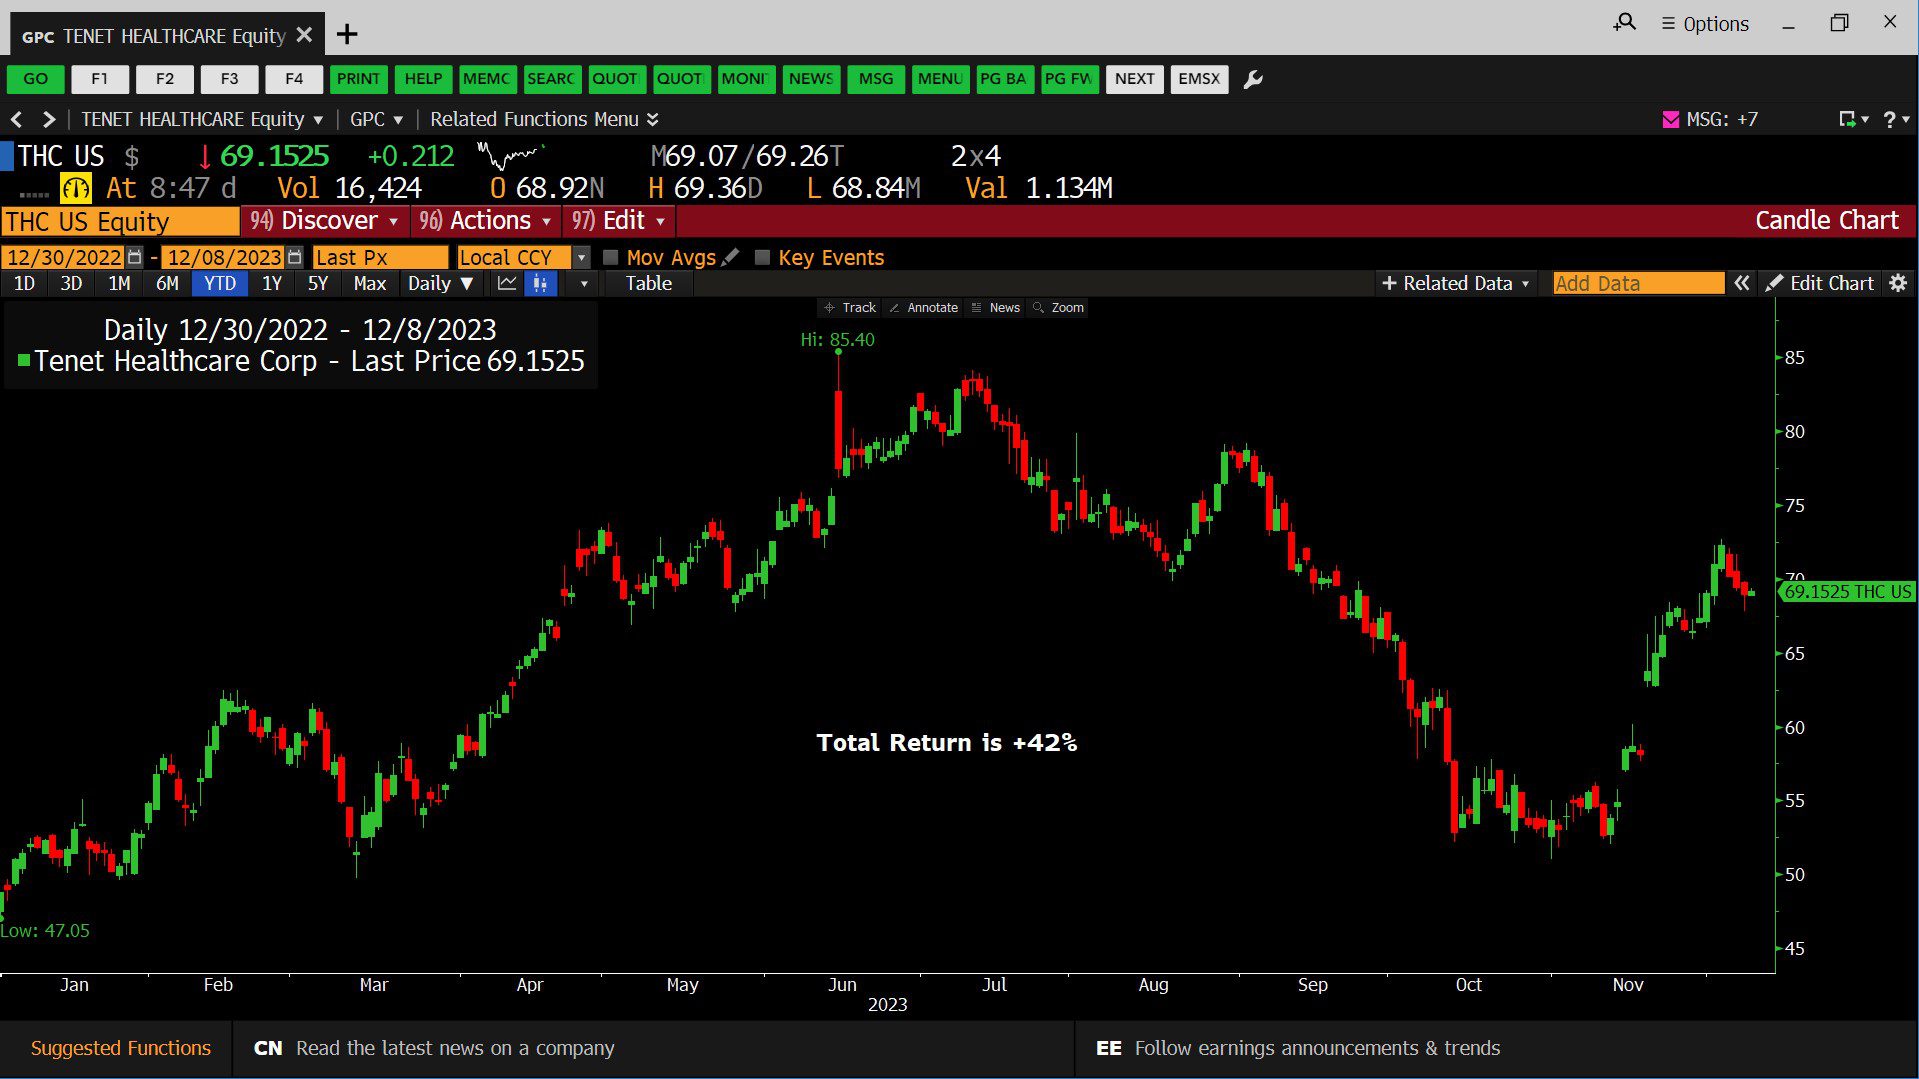Toggle the chart News overlay
Image resolution: width=1919 pixels, height=1079 pixels.
tap(996, 308)
